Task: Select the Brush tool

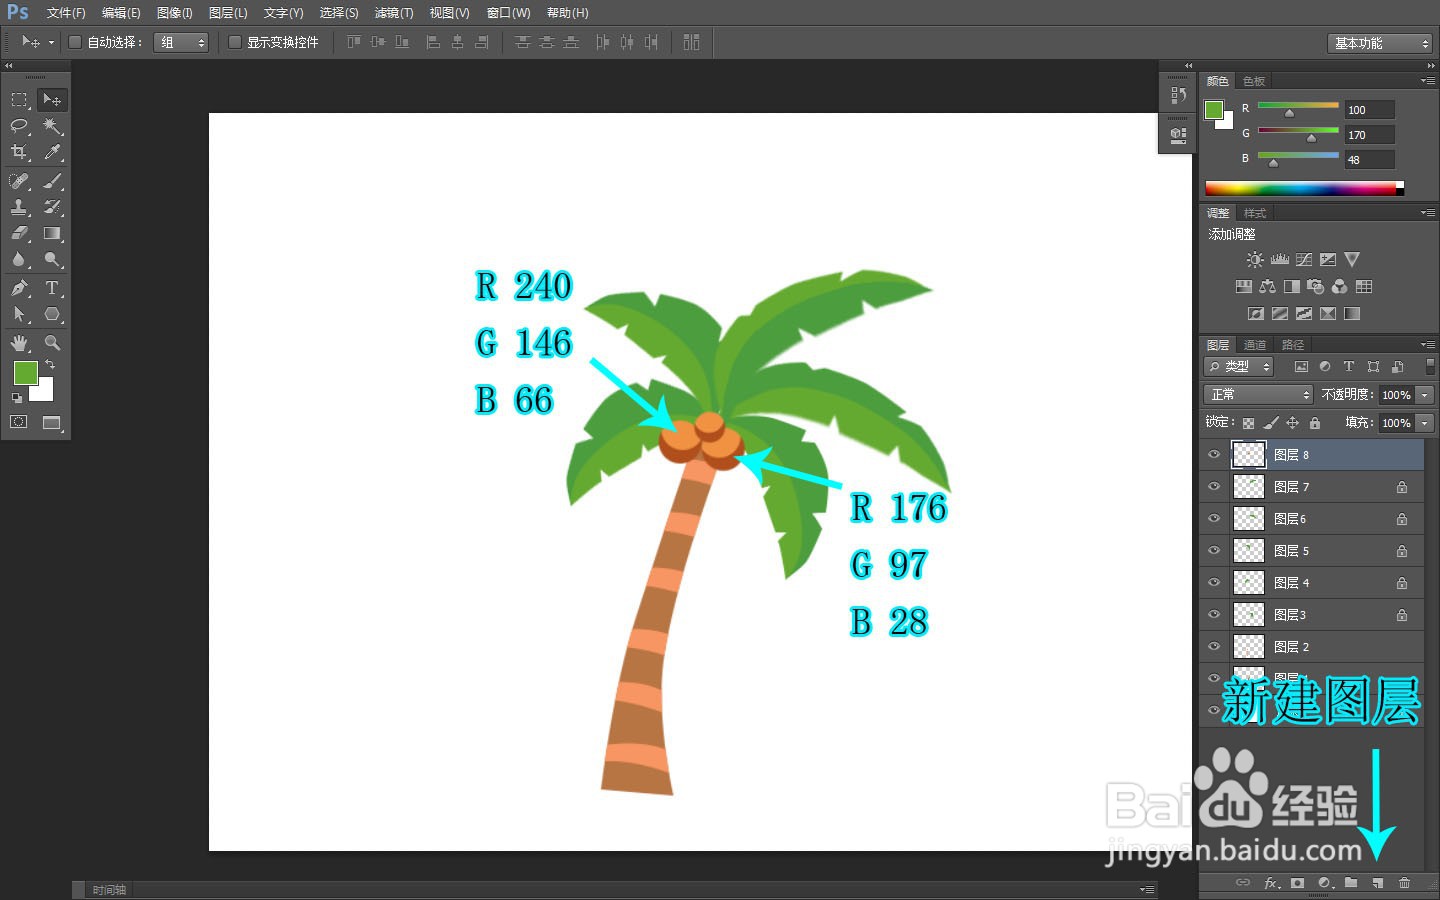Action: coord(52,181)
